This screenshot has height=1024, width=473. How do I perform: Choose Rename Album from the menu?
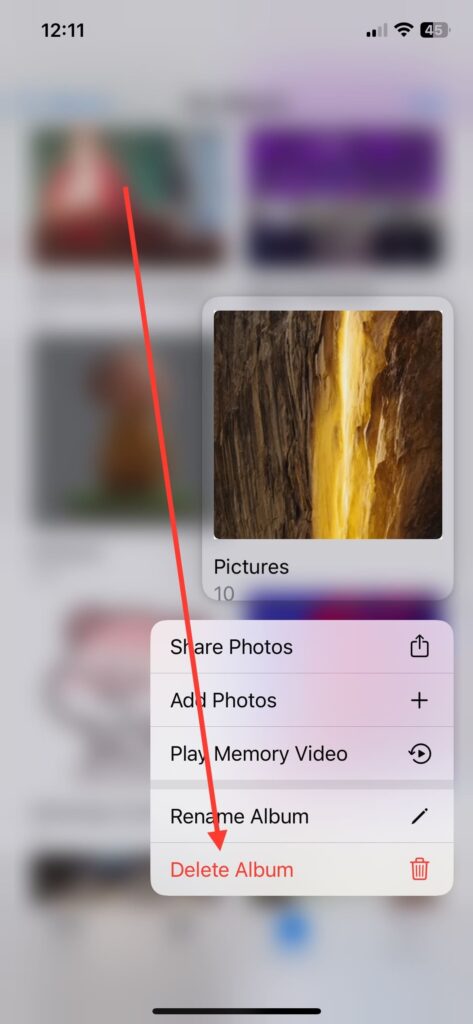point(302,816)
